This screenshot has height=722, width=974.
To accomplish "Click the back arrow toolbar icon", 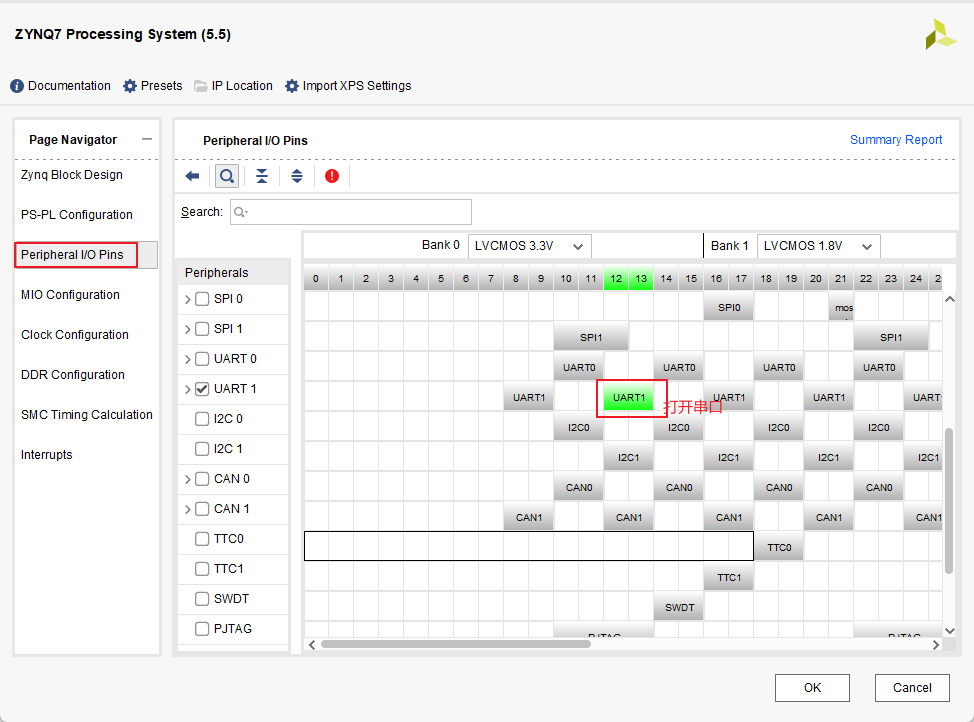I will click(x=192, y=176).
